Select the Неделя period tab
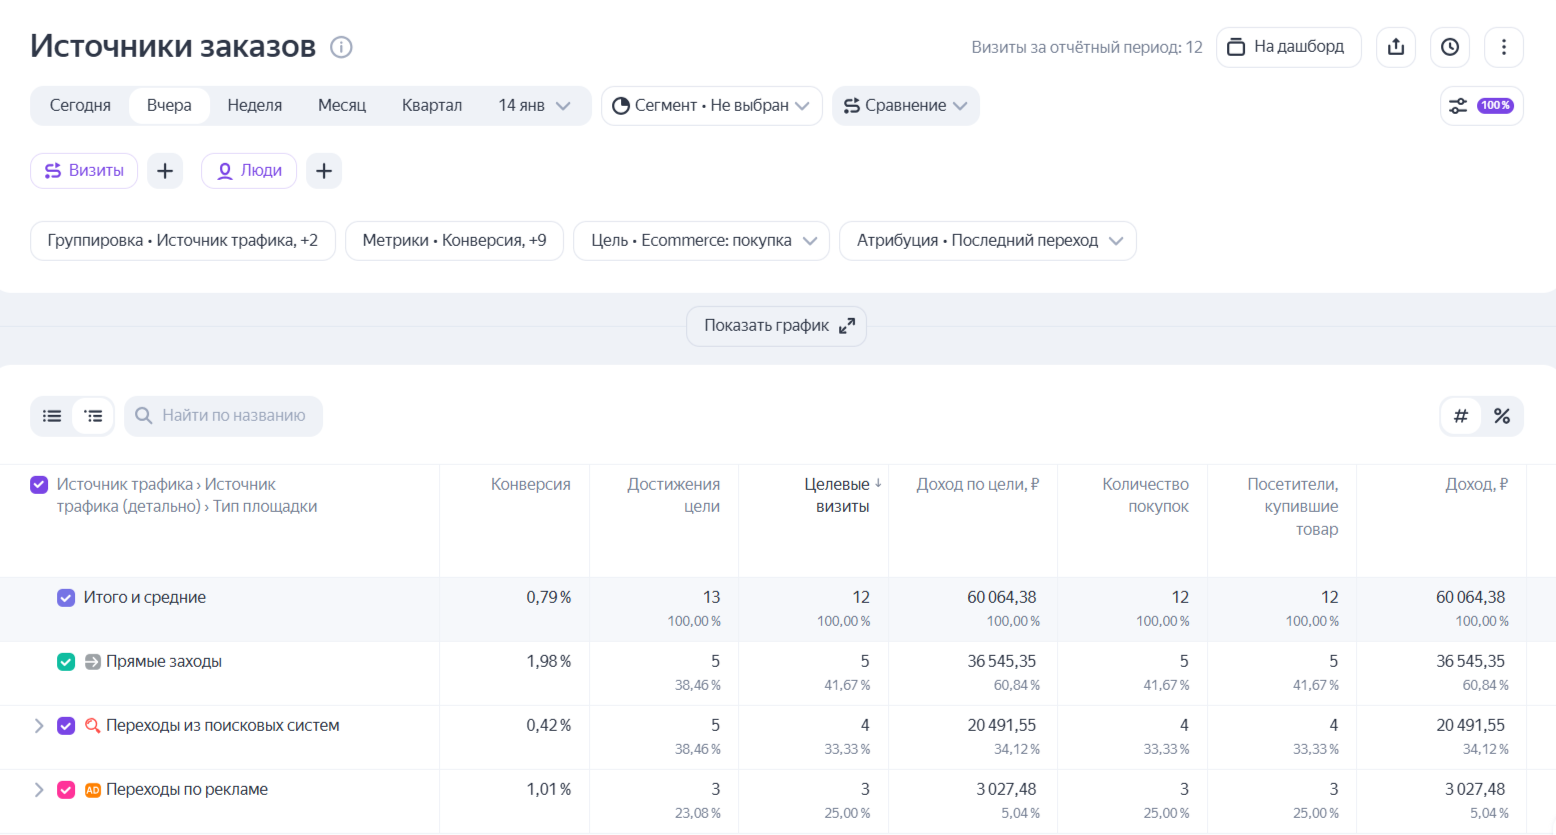The height and width of the screenshot is (835, 1556). (x=254, y=106)
